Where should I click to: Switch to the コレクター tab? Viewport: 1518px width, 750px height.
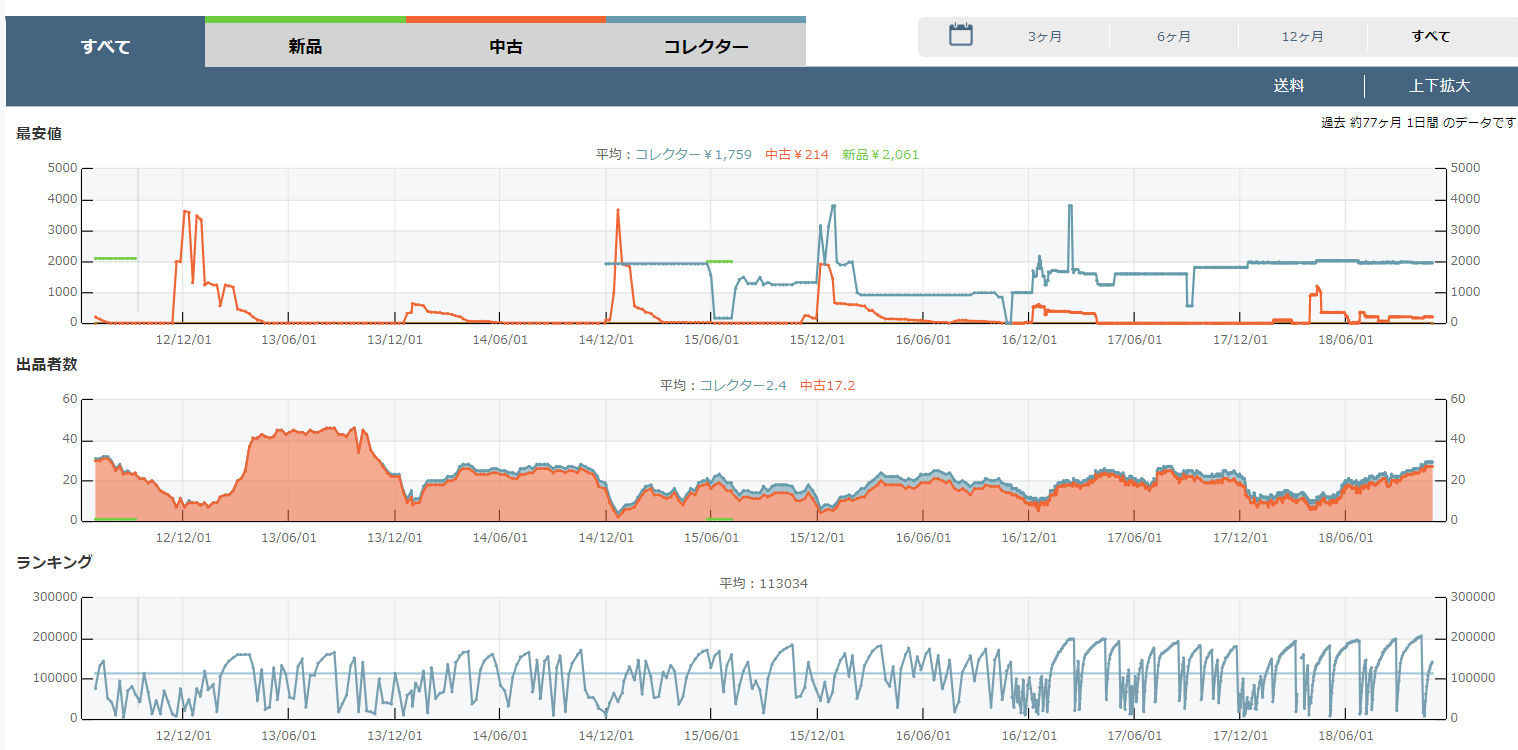[x=706, y=46]
